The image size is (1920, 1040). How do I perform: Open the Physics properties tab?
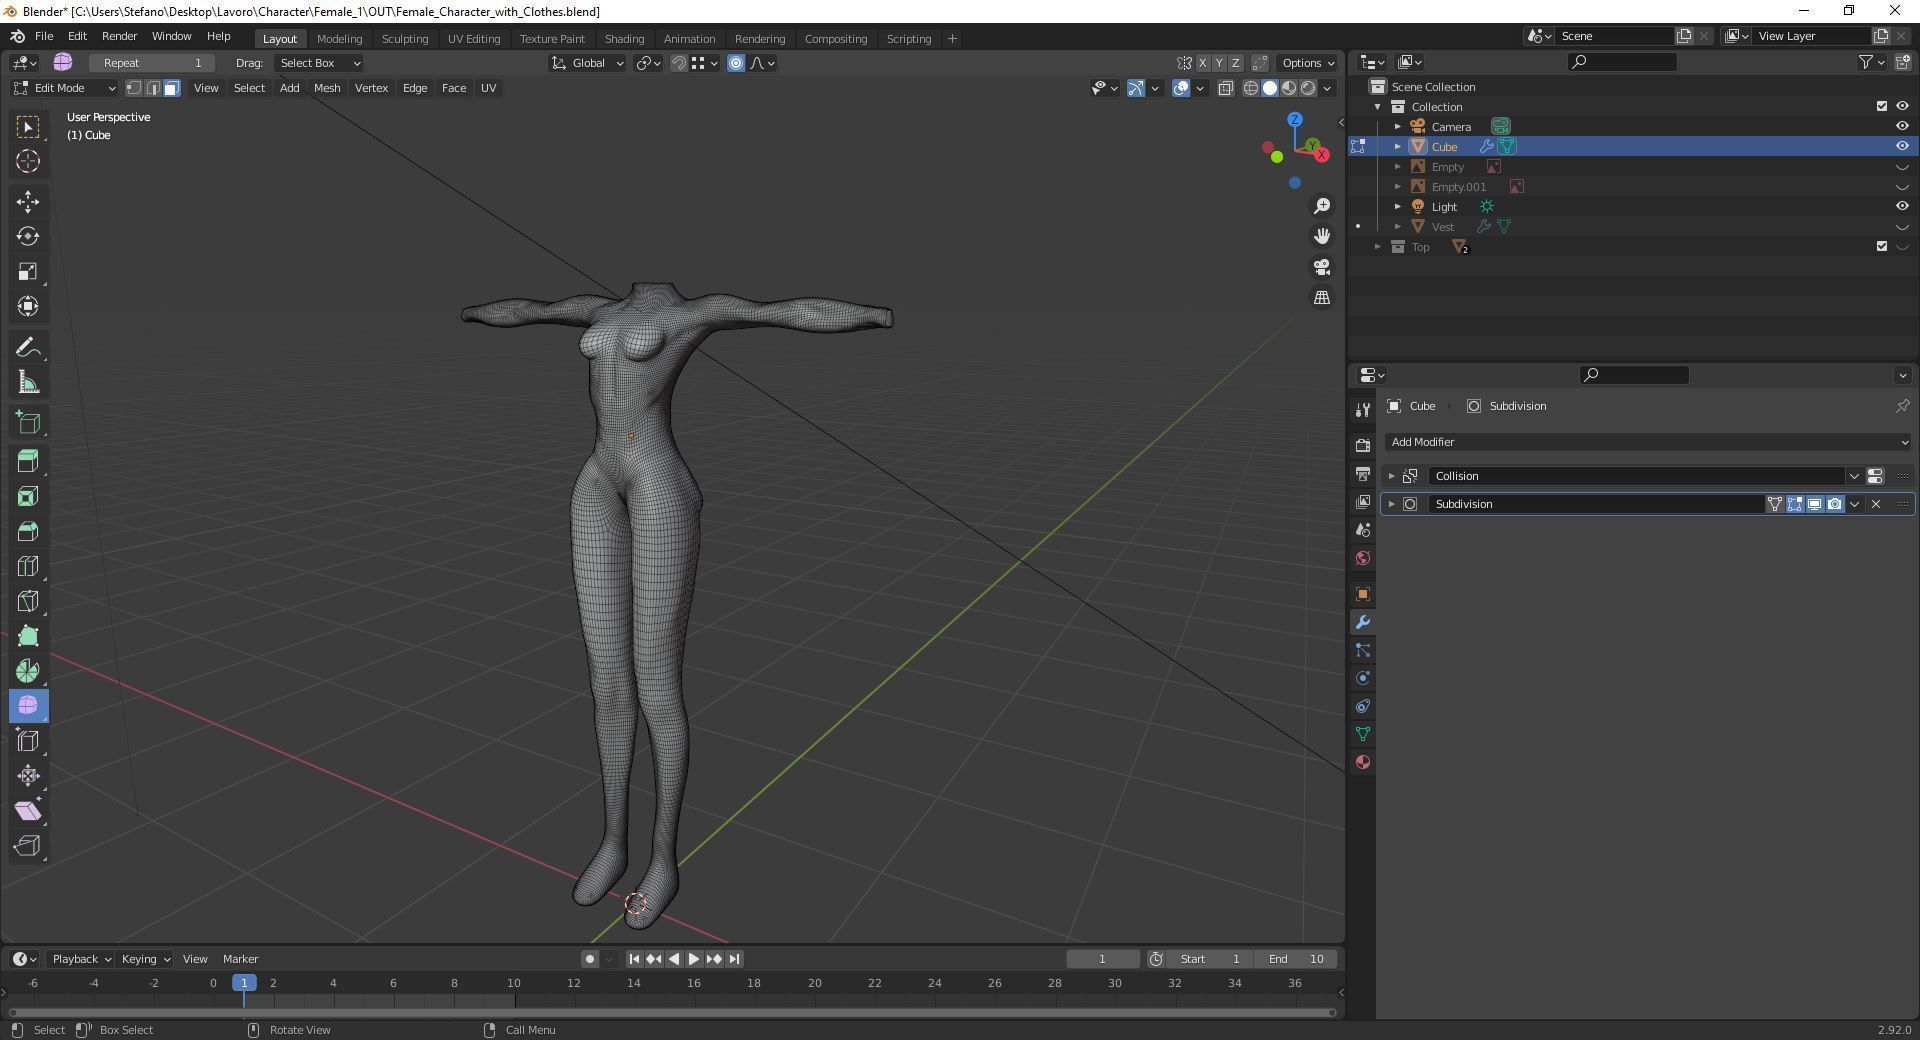tap(1363, 678)
